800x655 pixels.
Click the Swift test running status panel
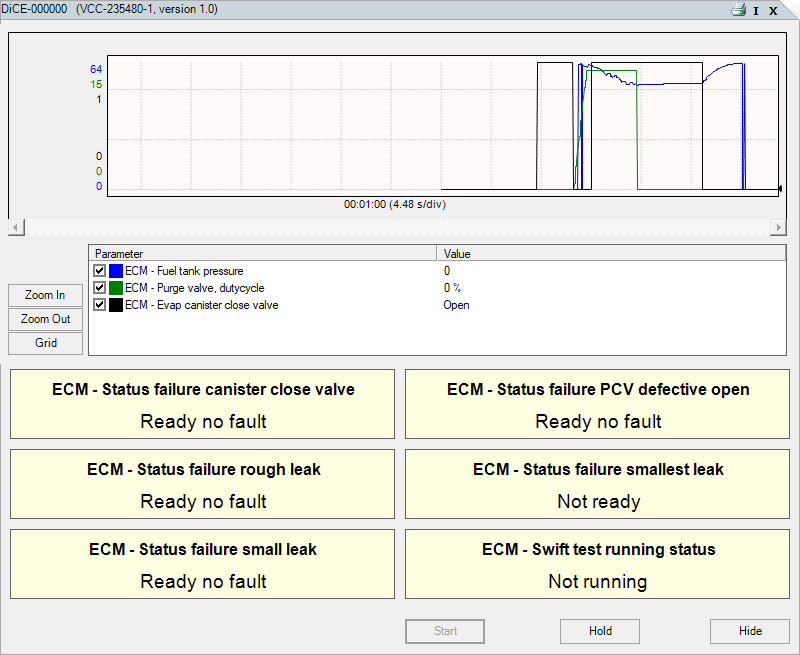(x=597, y=563)
